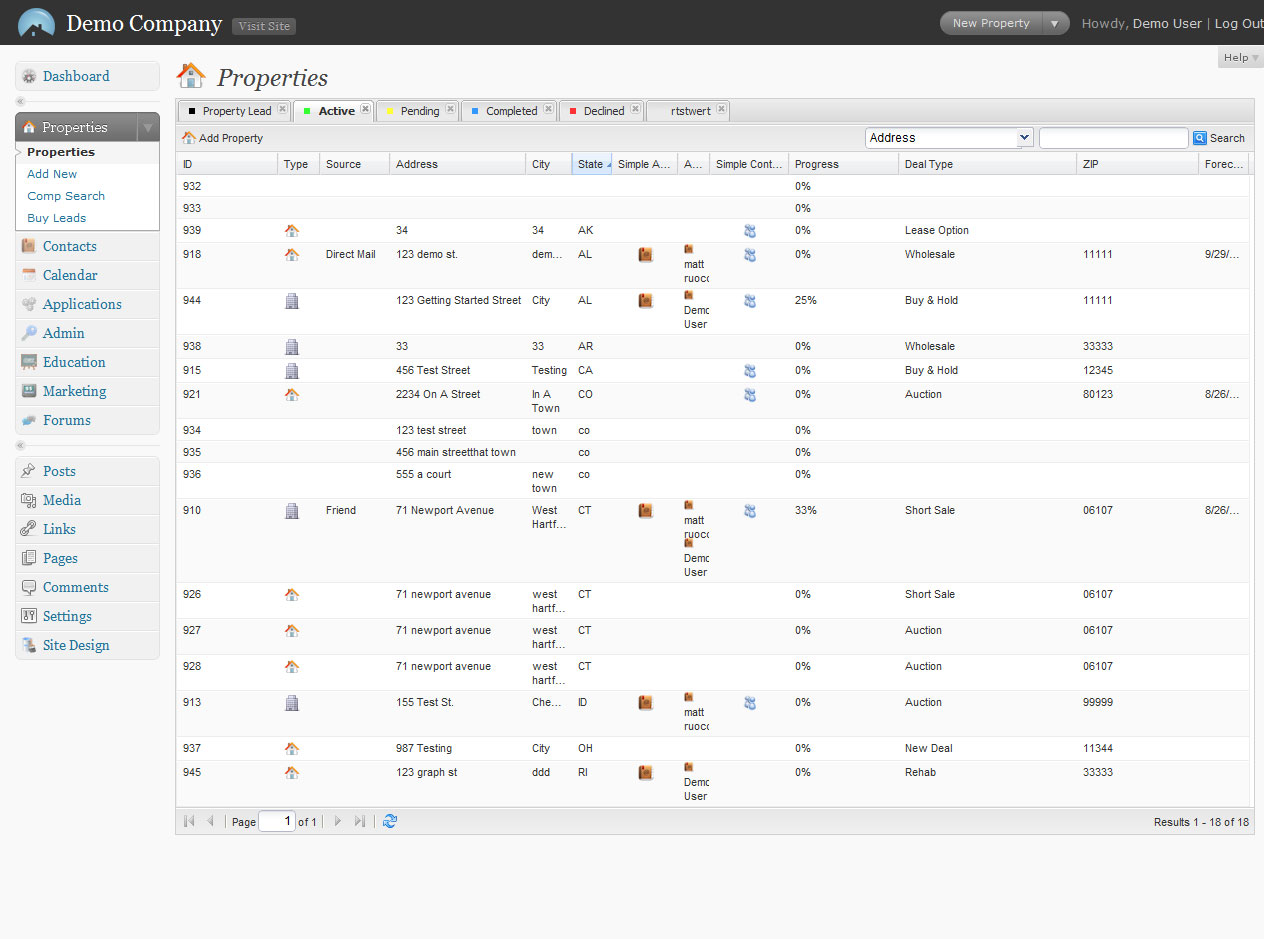Click the building type icon in row 944
This screenshot has height=939, width=1264.
pos(292,301)
